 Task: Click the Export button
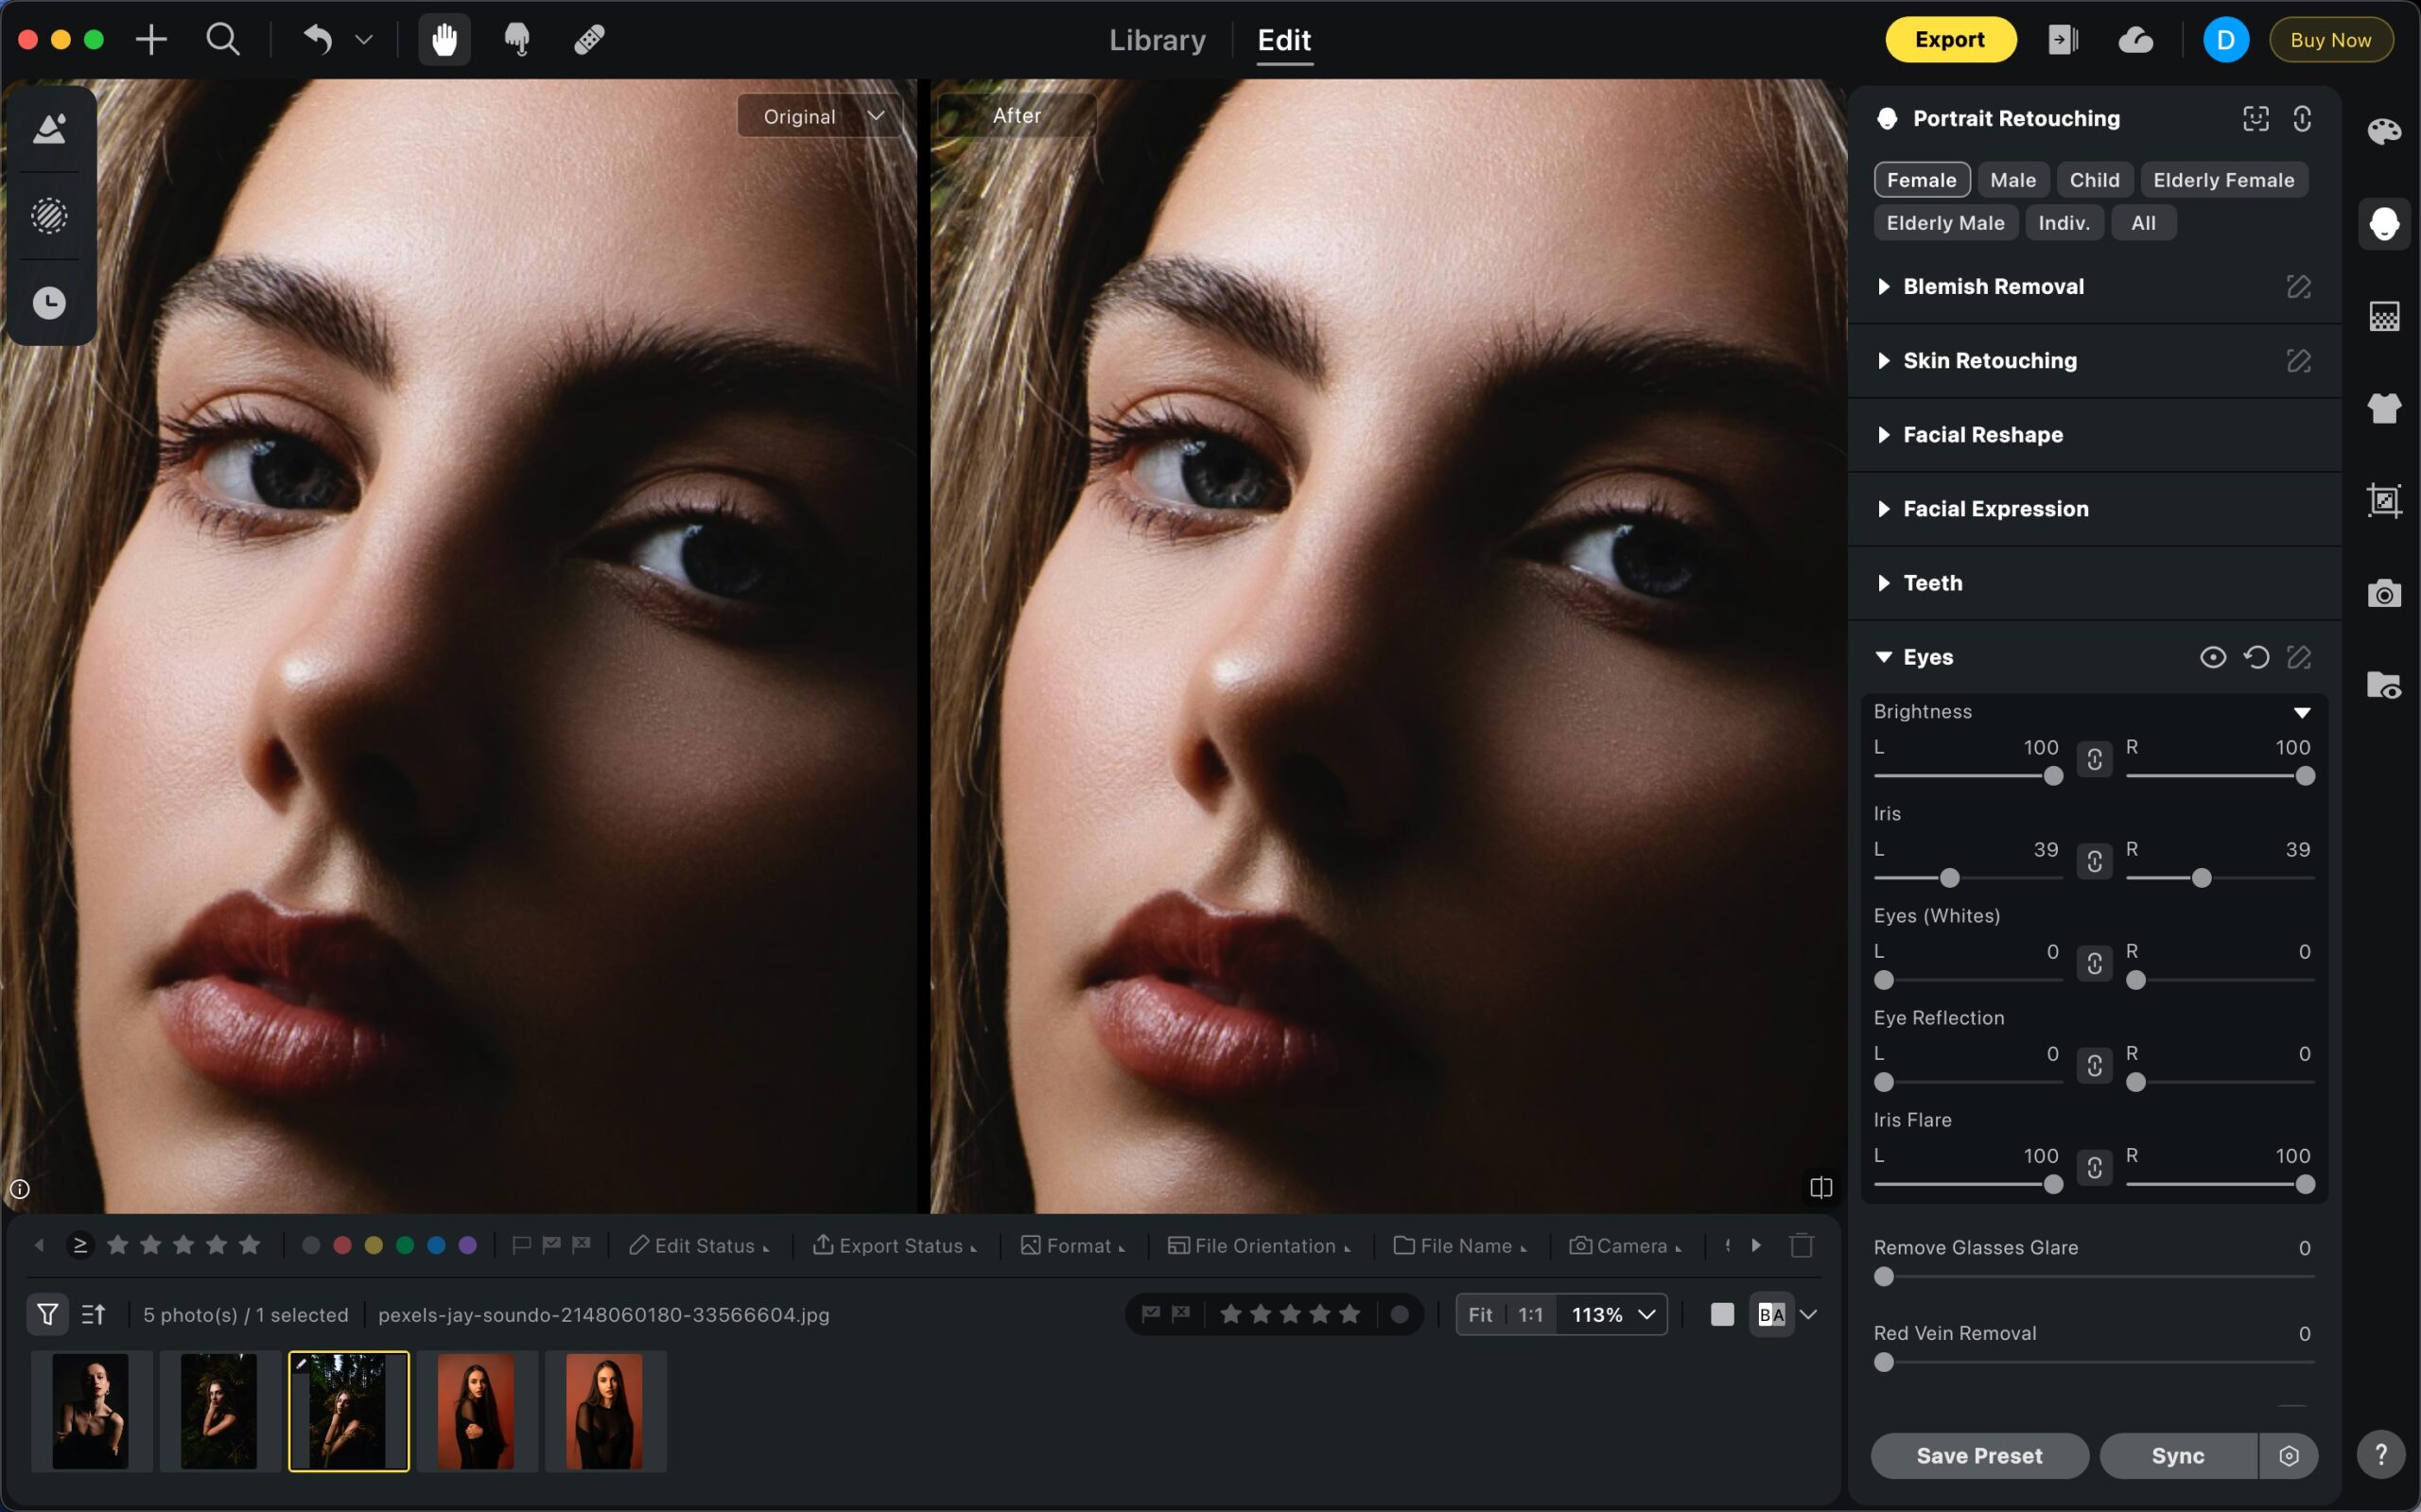pos(1949,40)
